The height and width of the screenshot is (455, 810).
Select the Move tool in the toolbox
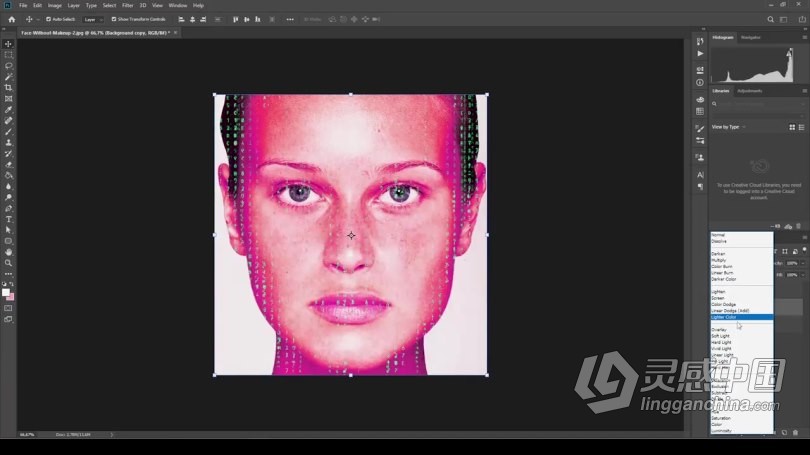(8, 44)
